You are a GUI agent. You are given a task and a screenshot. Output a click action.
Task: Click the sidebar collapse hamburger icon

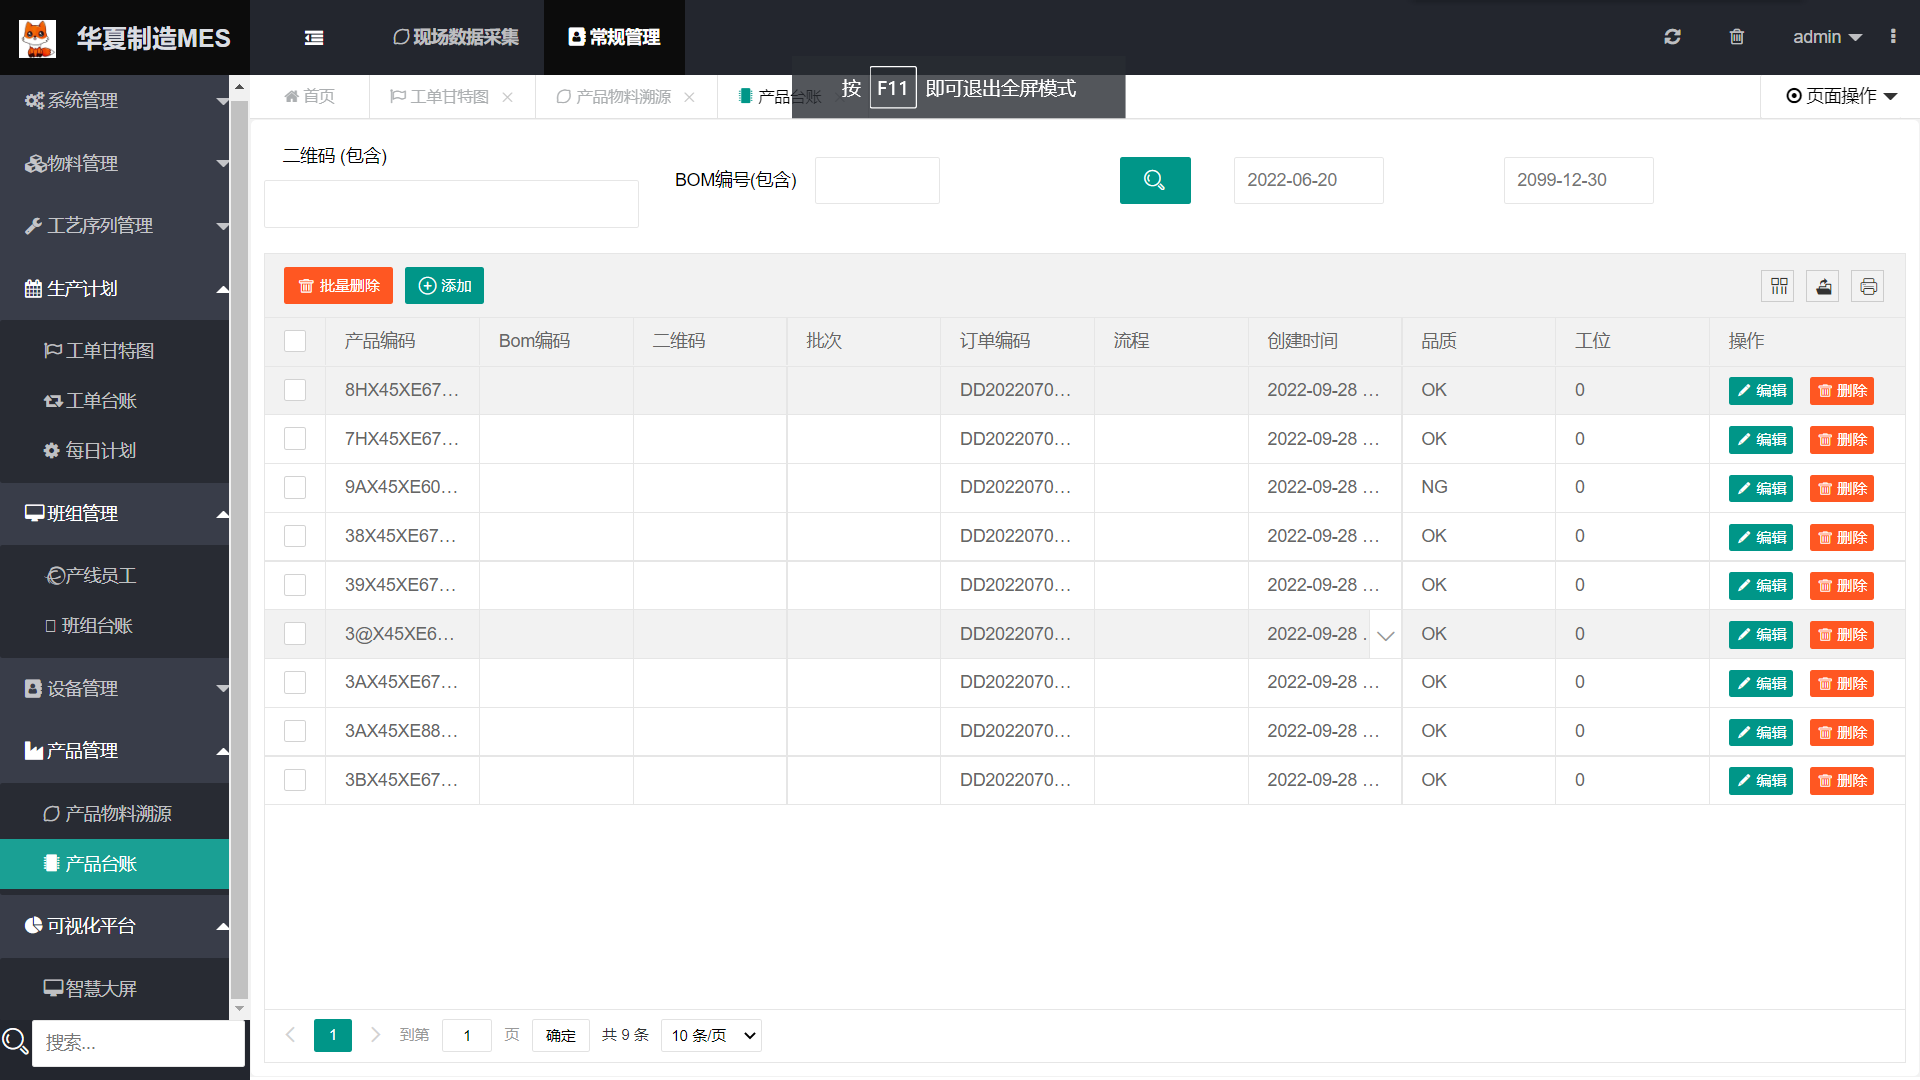[314, 38]
